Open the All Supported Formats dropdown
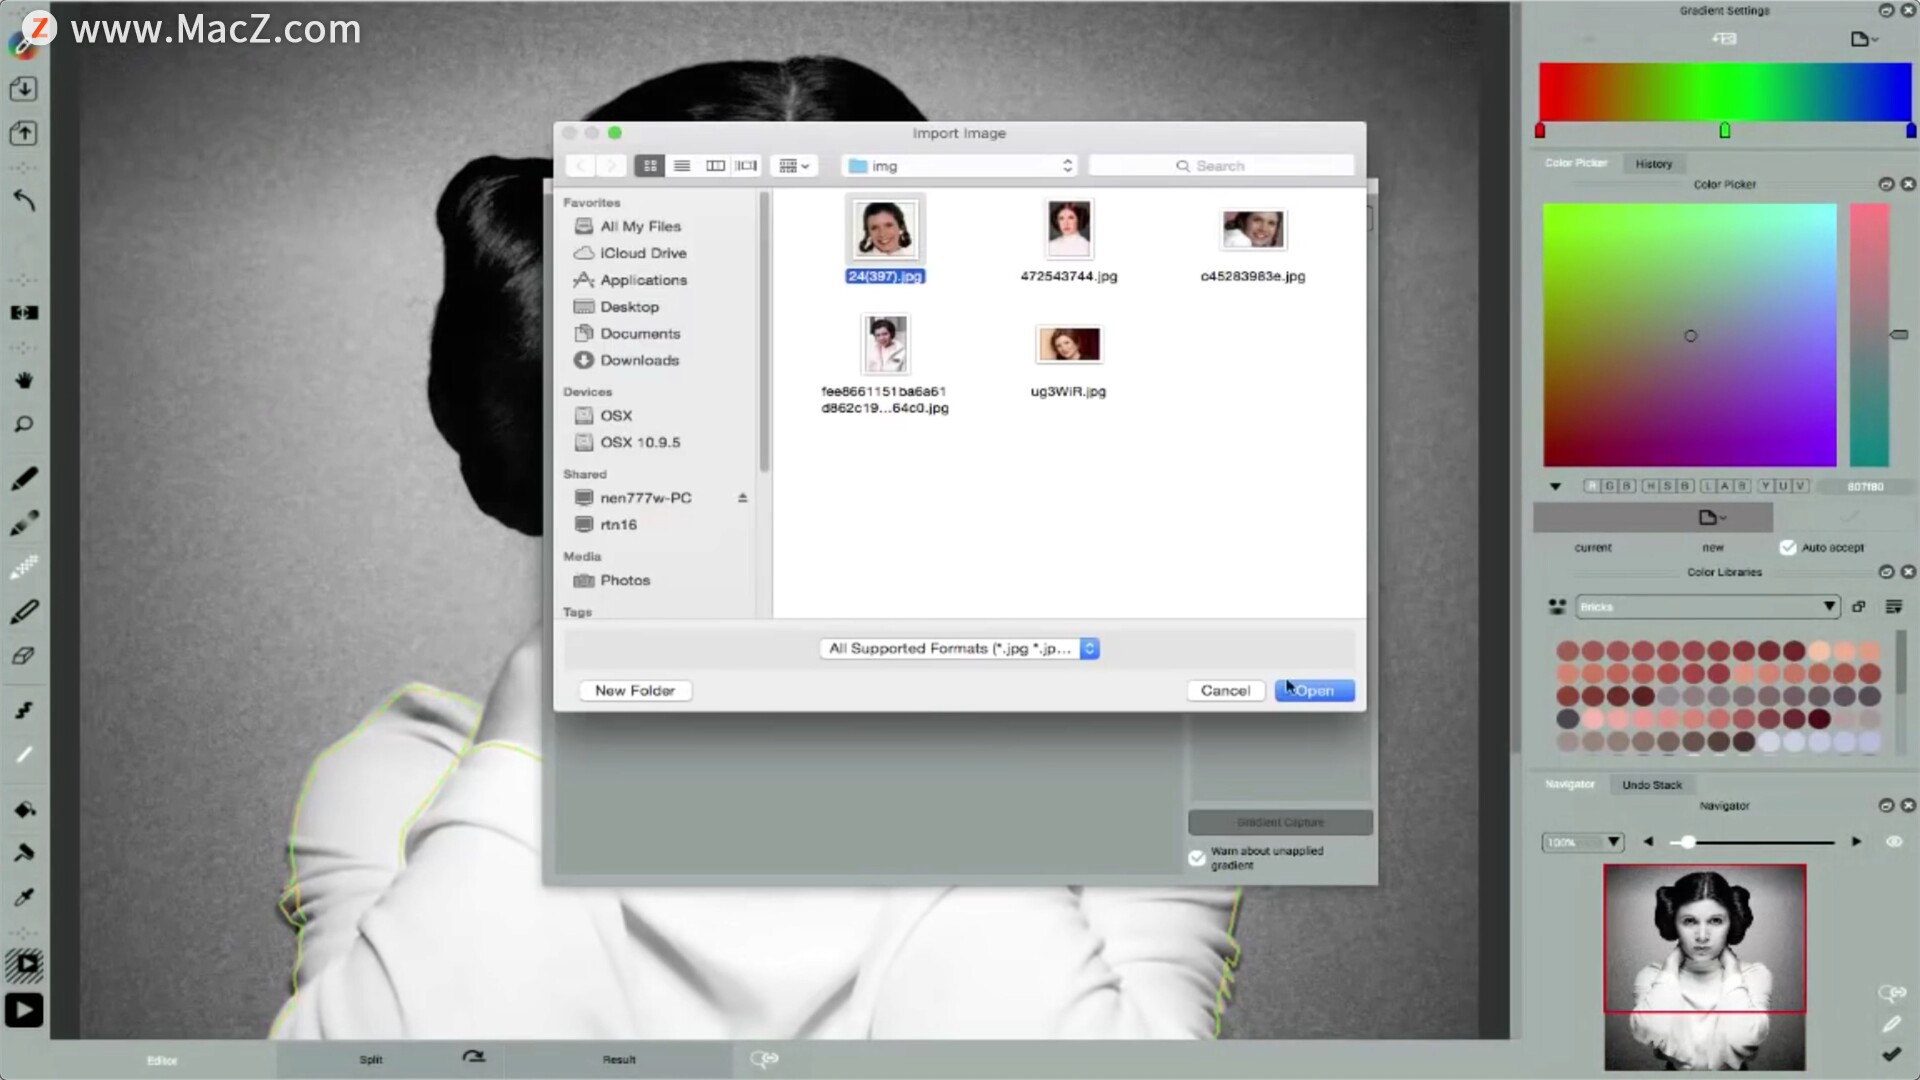This screenshot has height=1080, width=1920. click(959, 649)
